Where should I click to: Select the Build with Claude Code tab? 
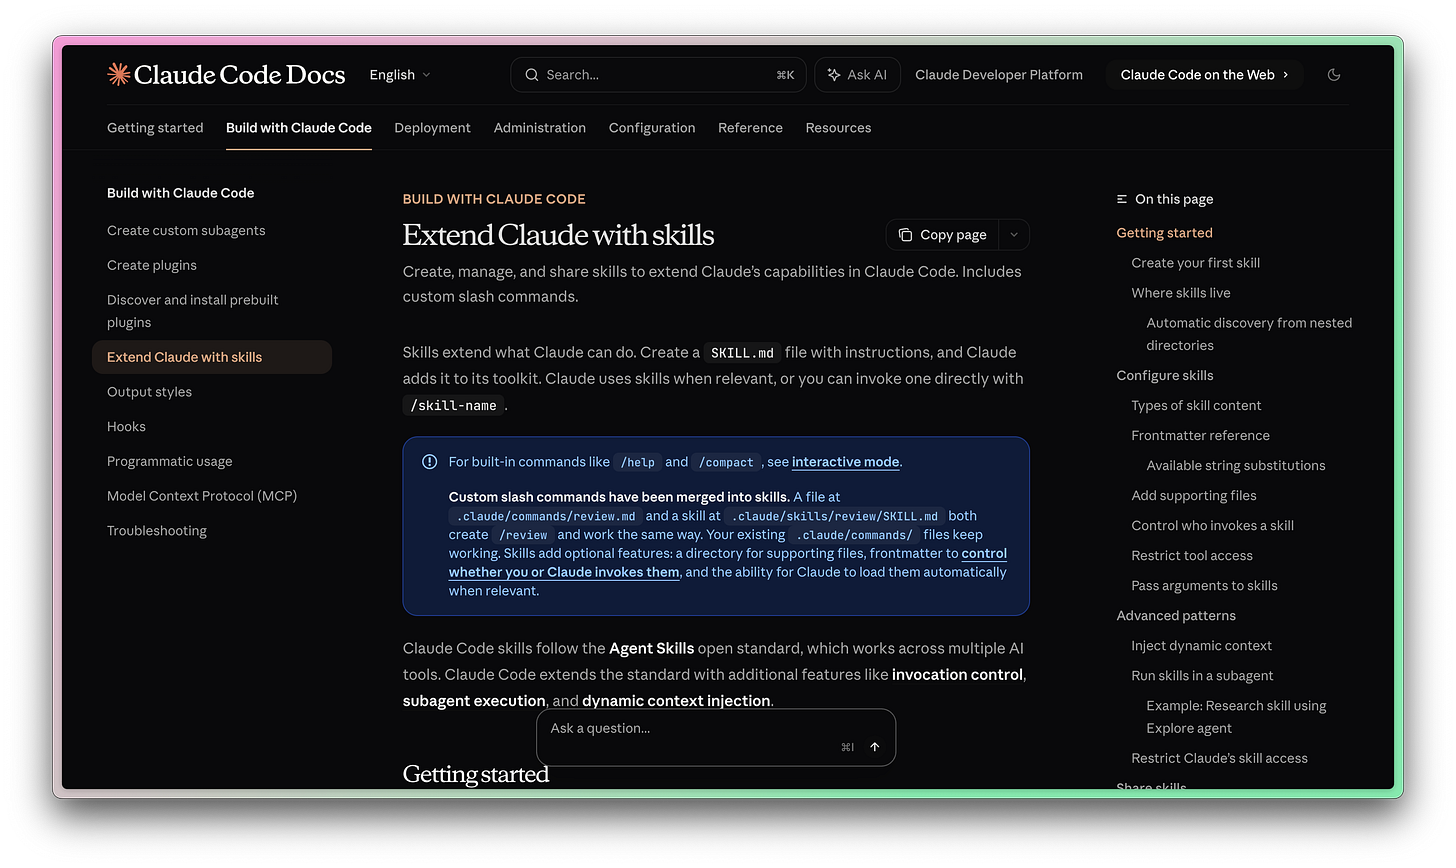coord(299,128)
